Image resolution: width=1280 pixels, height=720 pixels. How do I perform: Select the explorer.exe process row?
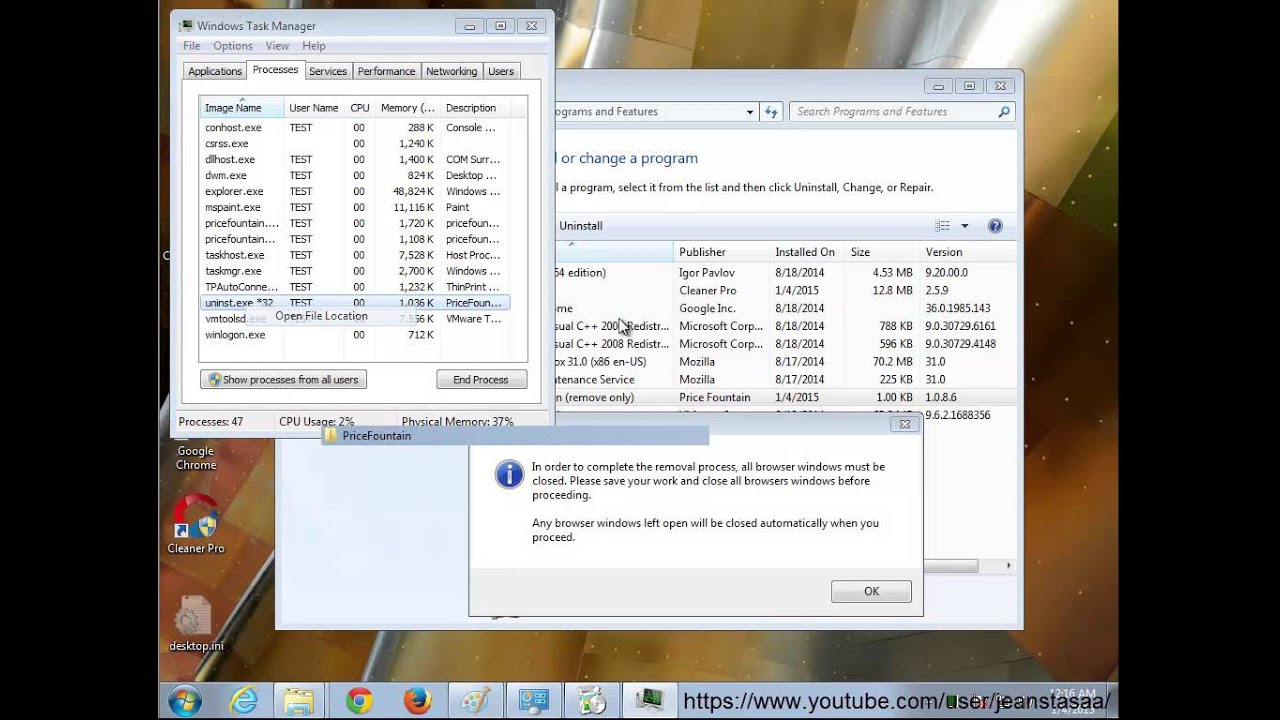pyautogui.click(x=355, y=192)
